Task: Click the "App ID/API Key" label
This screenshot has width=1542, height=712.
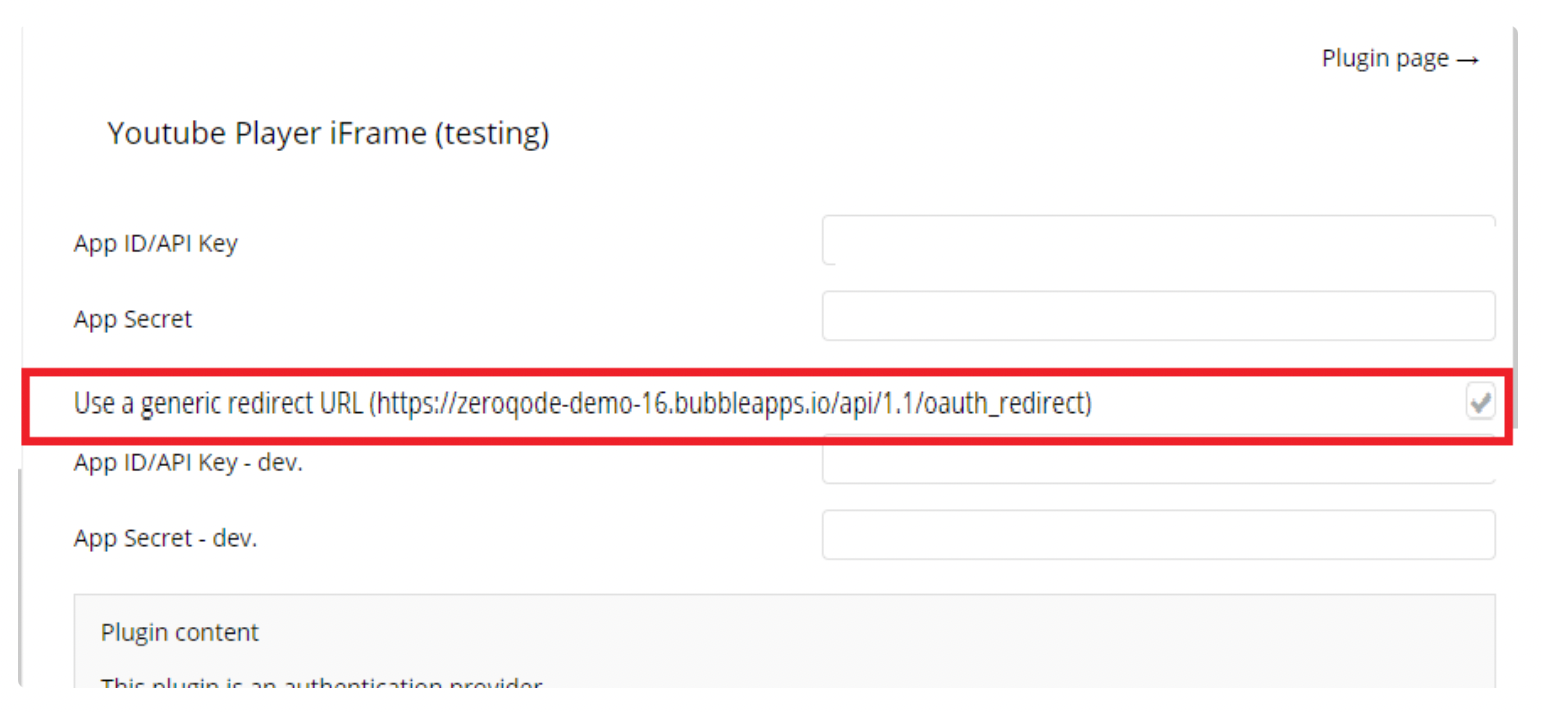Action: coord(155,243)
